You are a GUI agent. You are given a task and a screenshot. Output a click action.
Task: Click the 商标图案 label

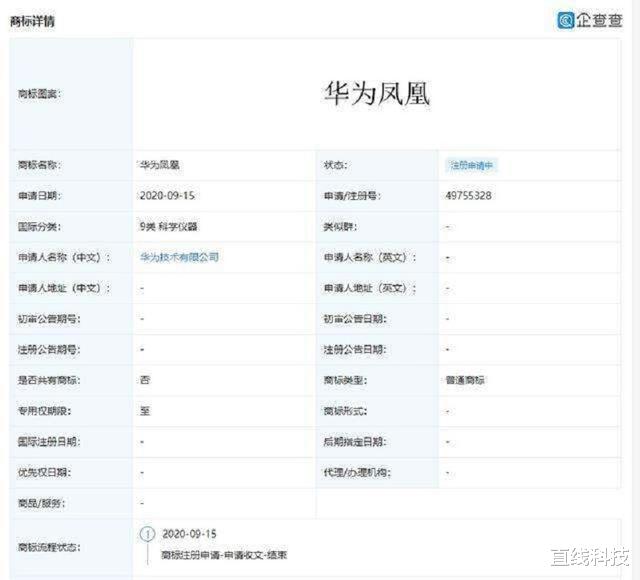[39, 94]
